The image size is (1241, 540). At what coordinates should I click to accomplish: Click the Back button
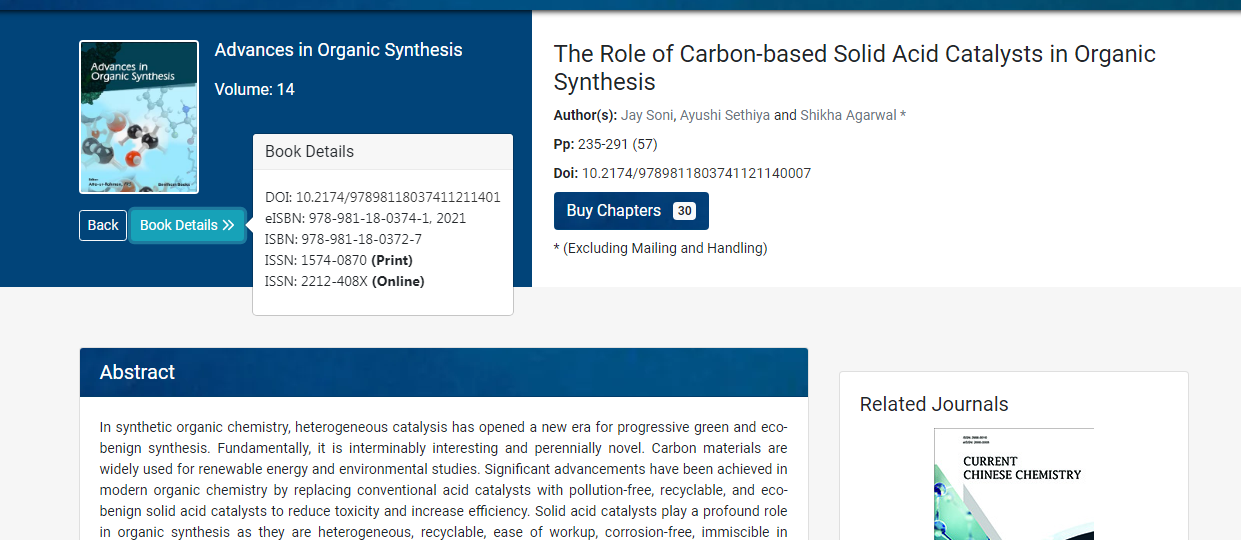(103, 225)
